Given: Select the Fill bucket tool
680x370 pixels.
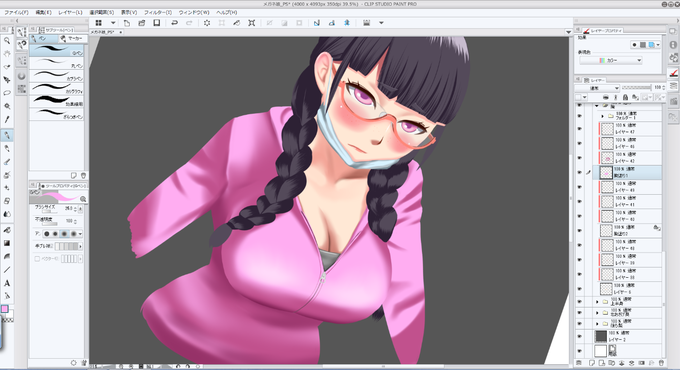Looking at the screenshot, I should [x=7, y=230].
